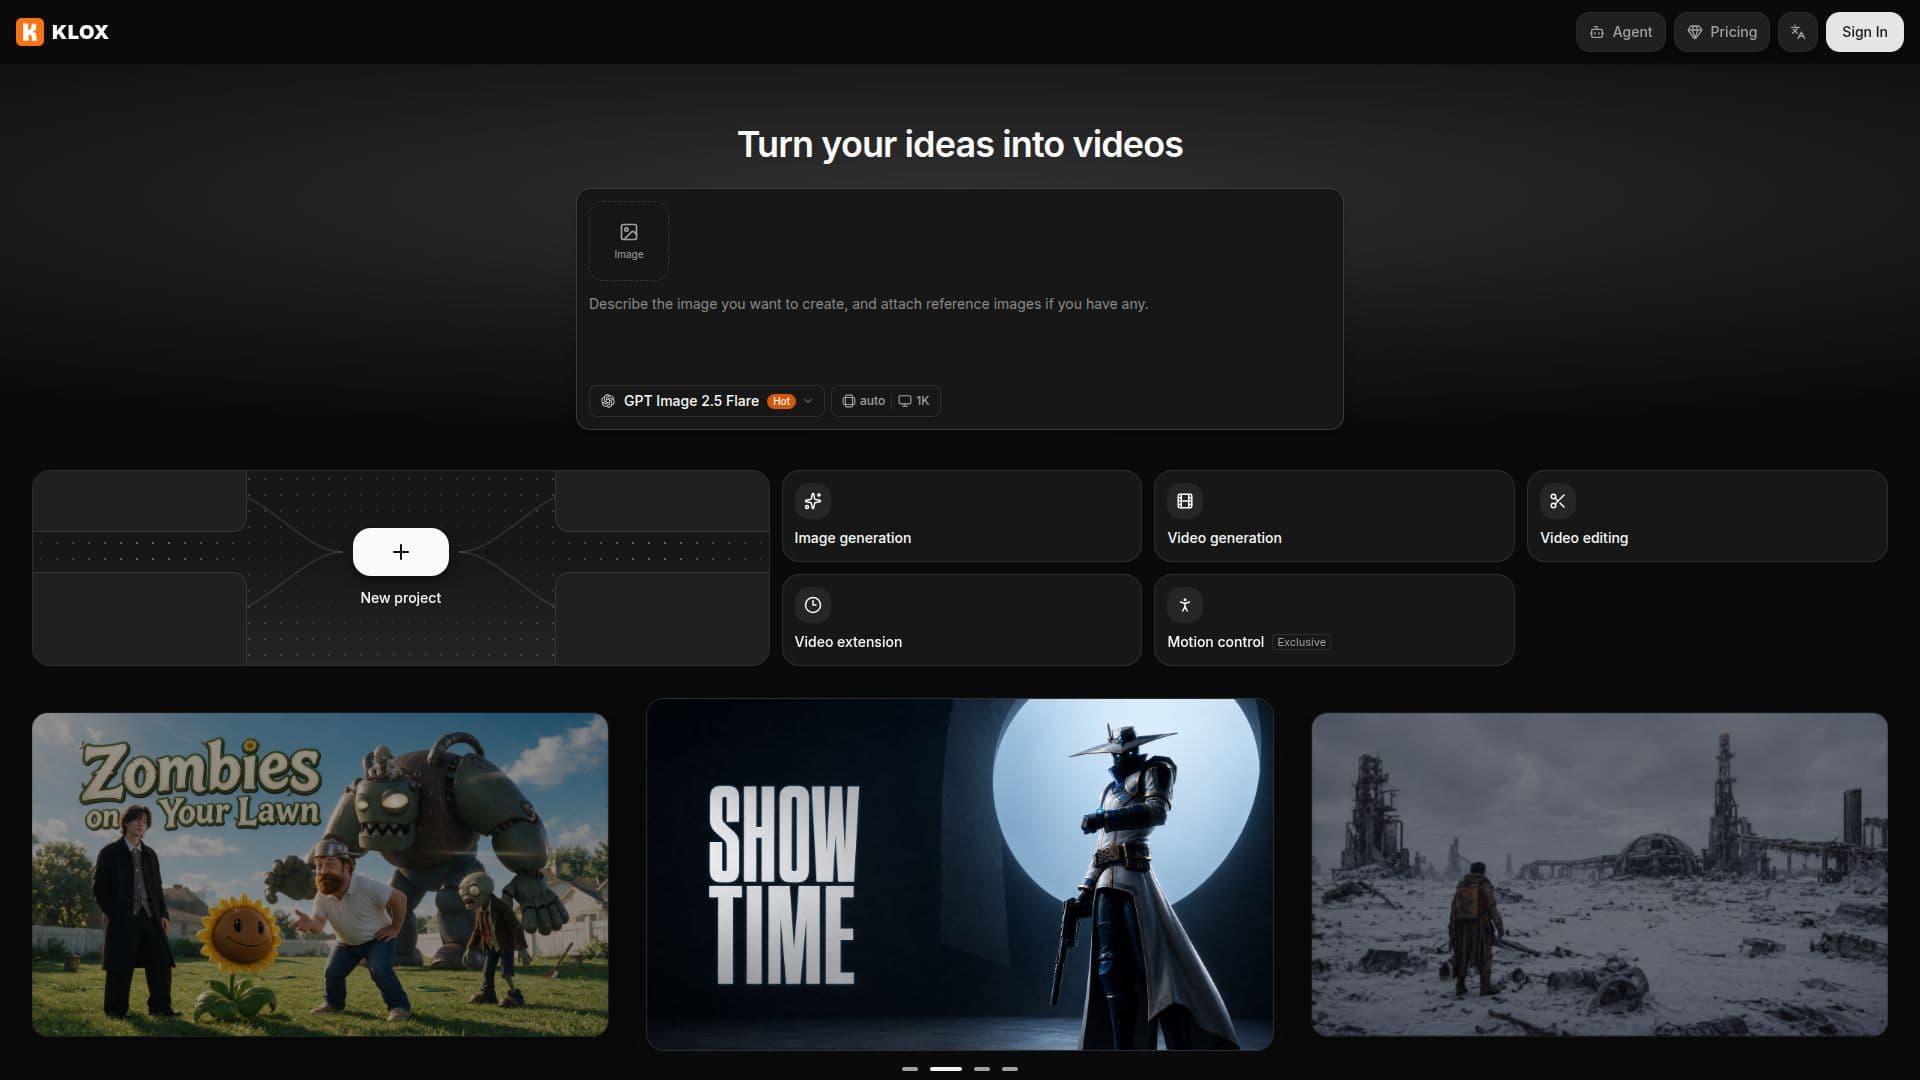Click the Video editing scissors icon
This screenshot has width=1920, height=1080.
coord(1557,501)
